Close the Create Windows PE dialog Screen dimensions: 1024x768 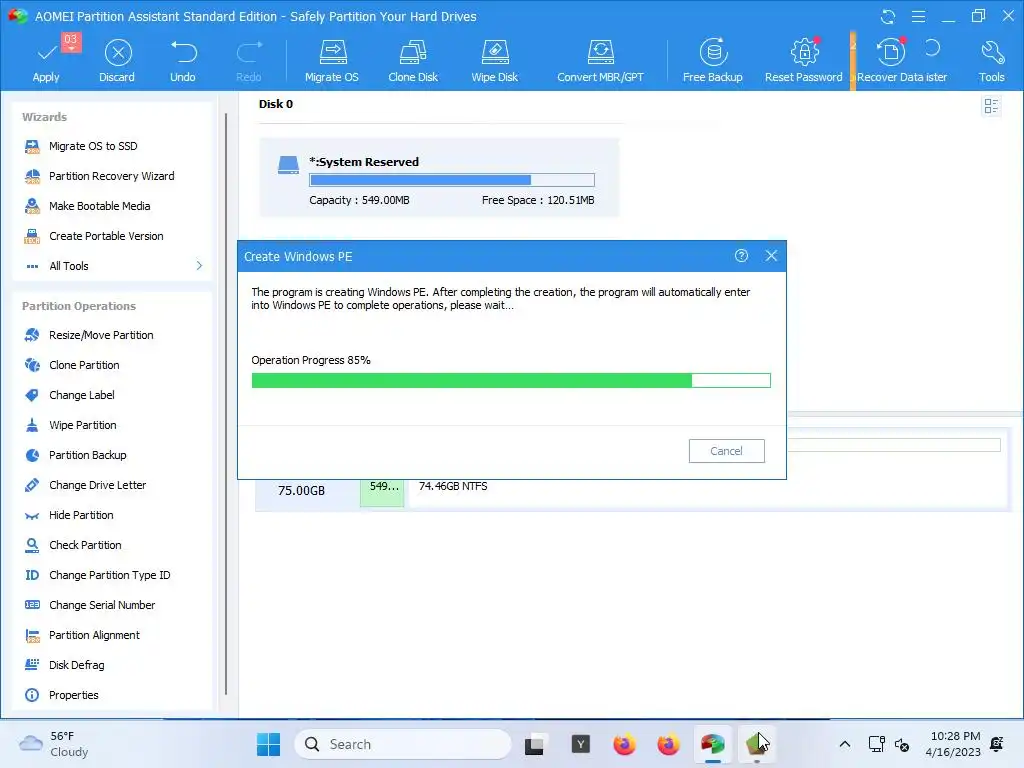click(771, 256)
